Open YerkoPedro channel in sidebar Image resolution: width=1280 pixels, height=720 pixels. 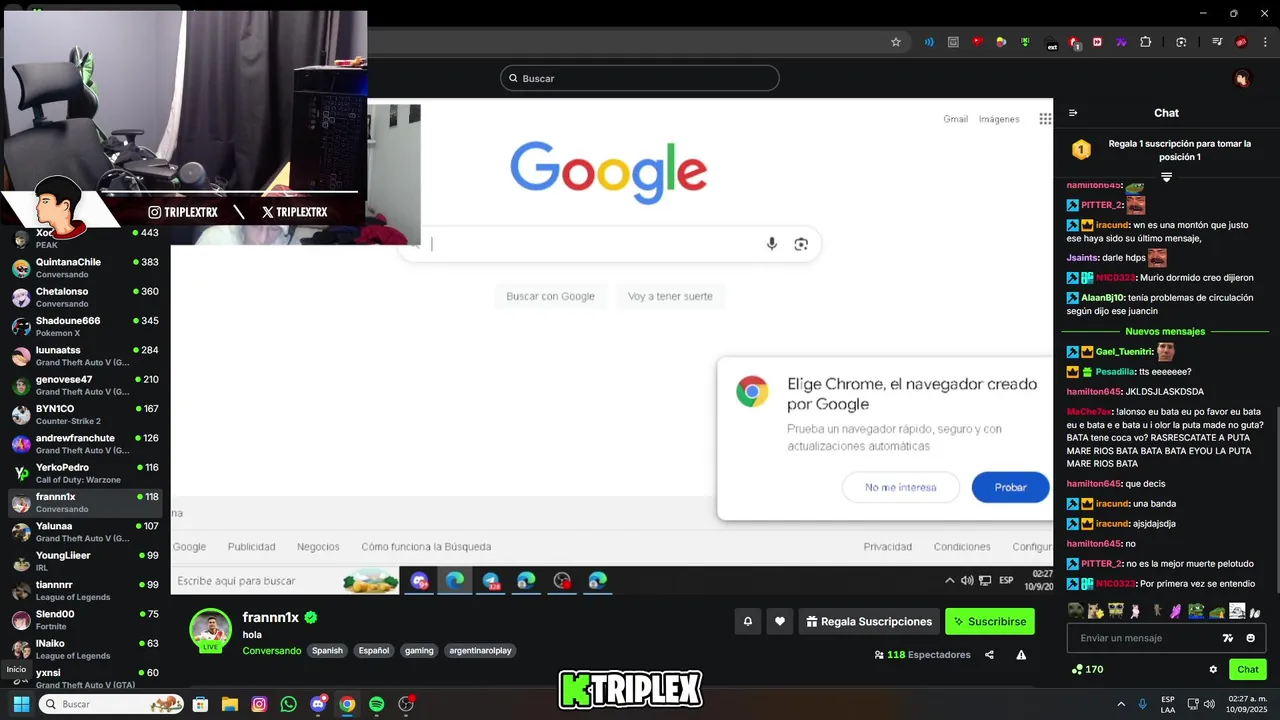click(x=85, y=473)
